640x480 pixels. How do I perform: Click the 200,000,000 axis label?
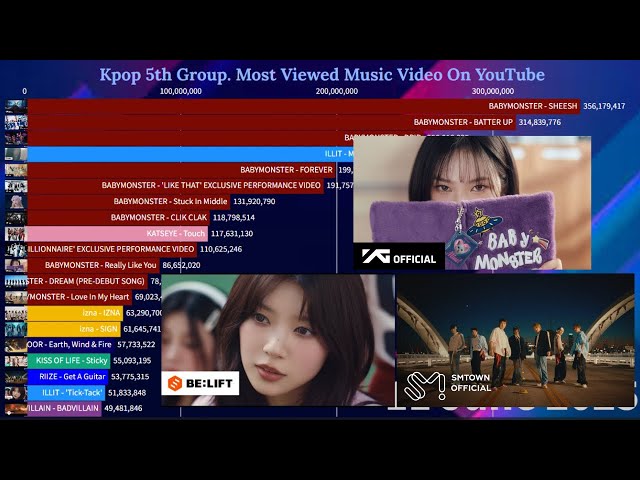tap(337, 91)
